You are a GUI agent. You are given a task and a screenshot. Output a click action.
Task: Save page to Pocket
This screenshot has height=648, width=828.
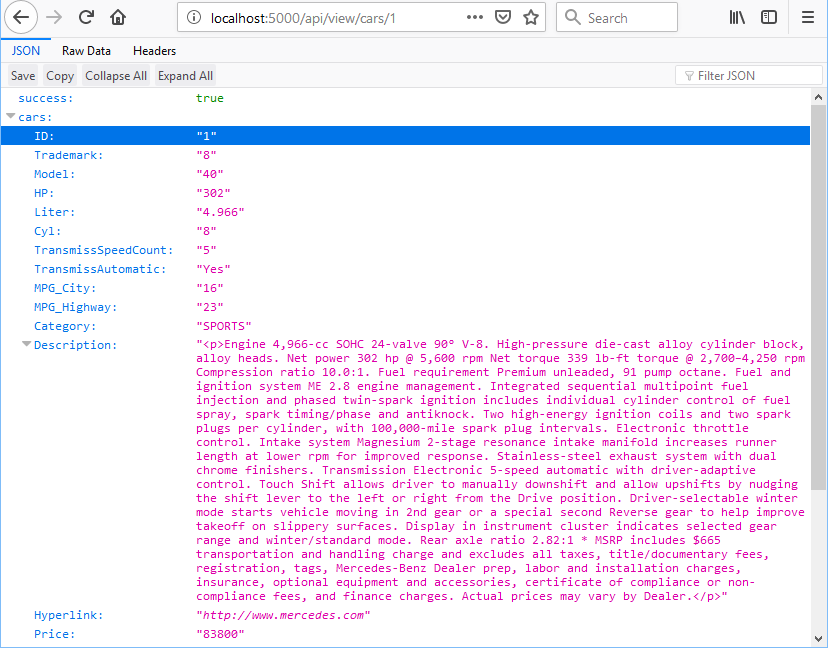pos(503,17)
